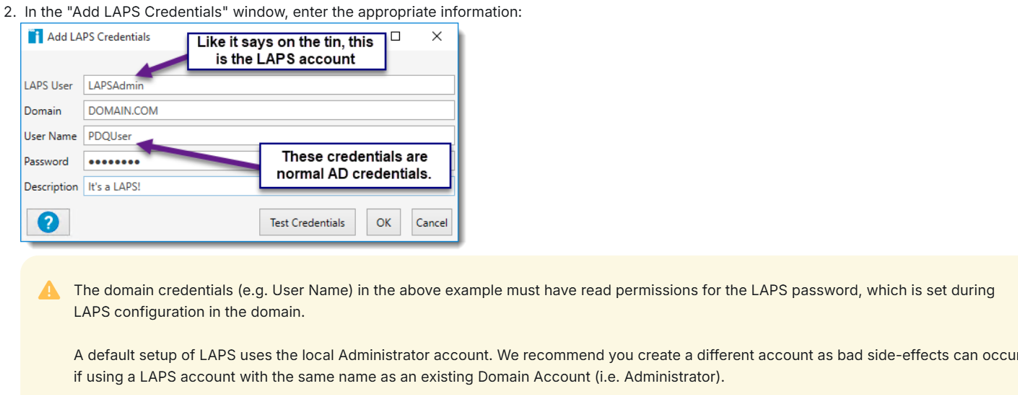This screenshot has width=1018, height=395.
Task: Click the Password label text
Action: click(46, 161)
